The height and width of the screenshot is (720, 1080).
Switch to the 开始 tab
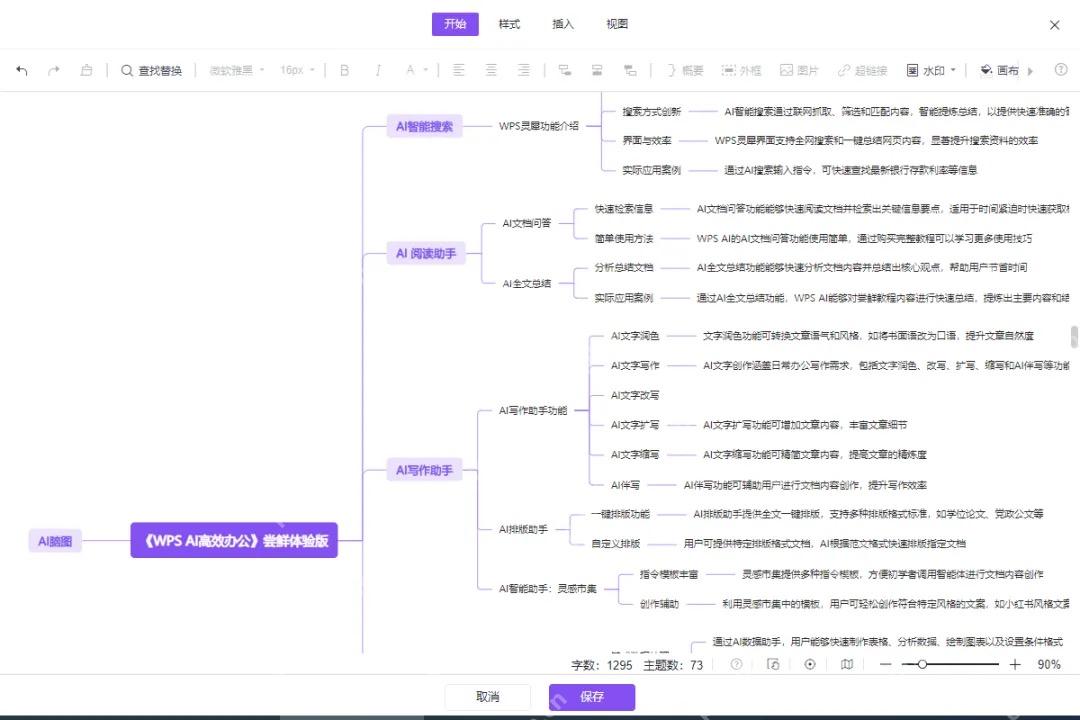click(455, 24)
